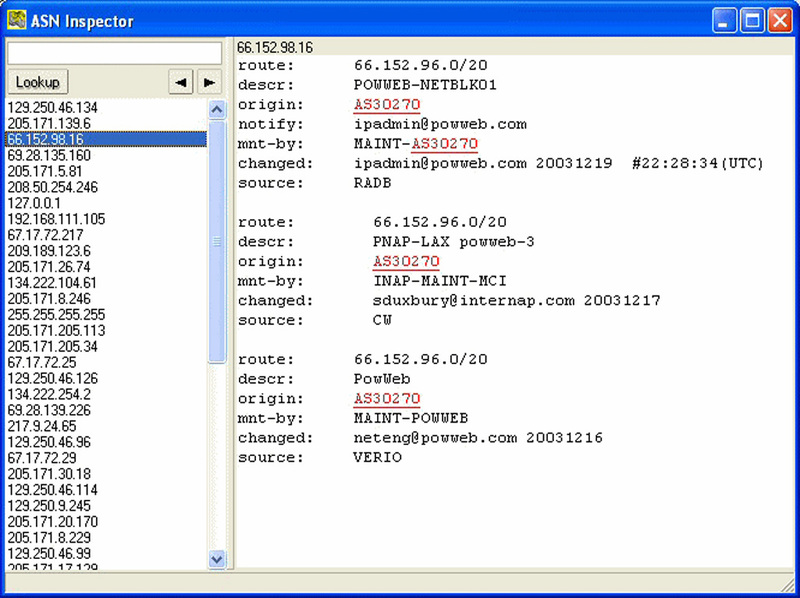Select 134.222.254.2 in the list
This screenshot has height=598, width=800.
106,394
